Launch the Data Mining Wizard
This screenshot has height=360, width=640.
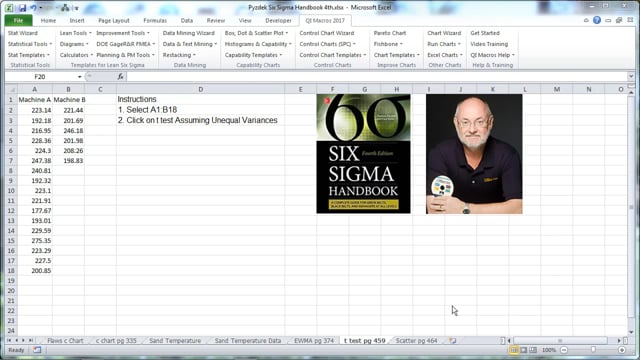(189, 33)
